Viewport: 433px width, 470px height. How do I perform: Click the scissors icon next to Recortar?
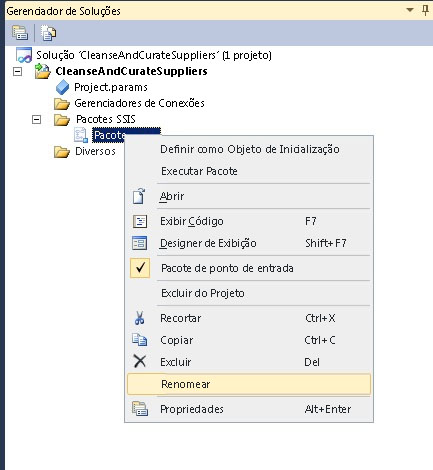pyautogui.click(x=140, y=318)
